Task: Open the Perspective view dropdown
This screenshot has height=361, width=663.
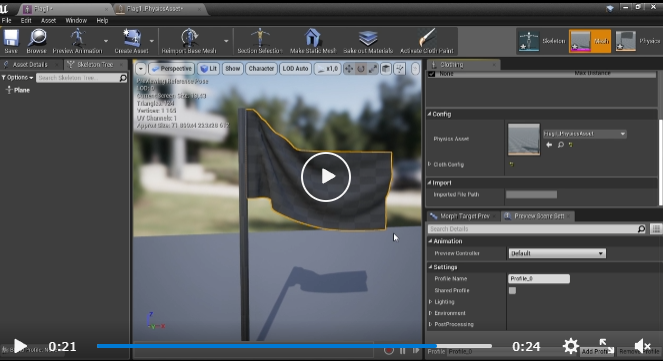Action: pos(172,68)
